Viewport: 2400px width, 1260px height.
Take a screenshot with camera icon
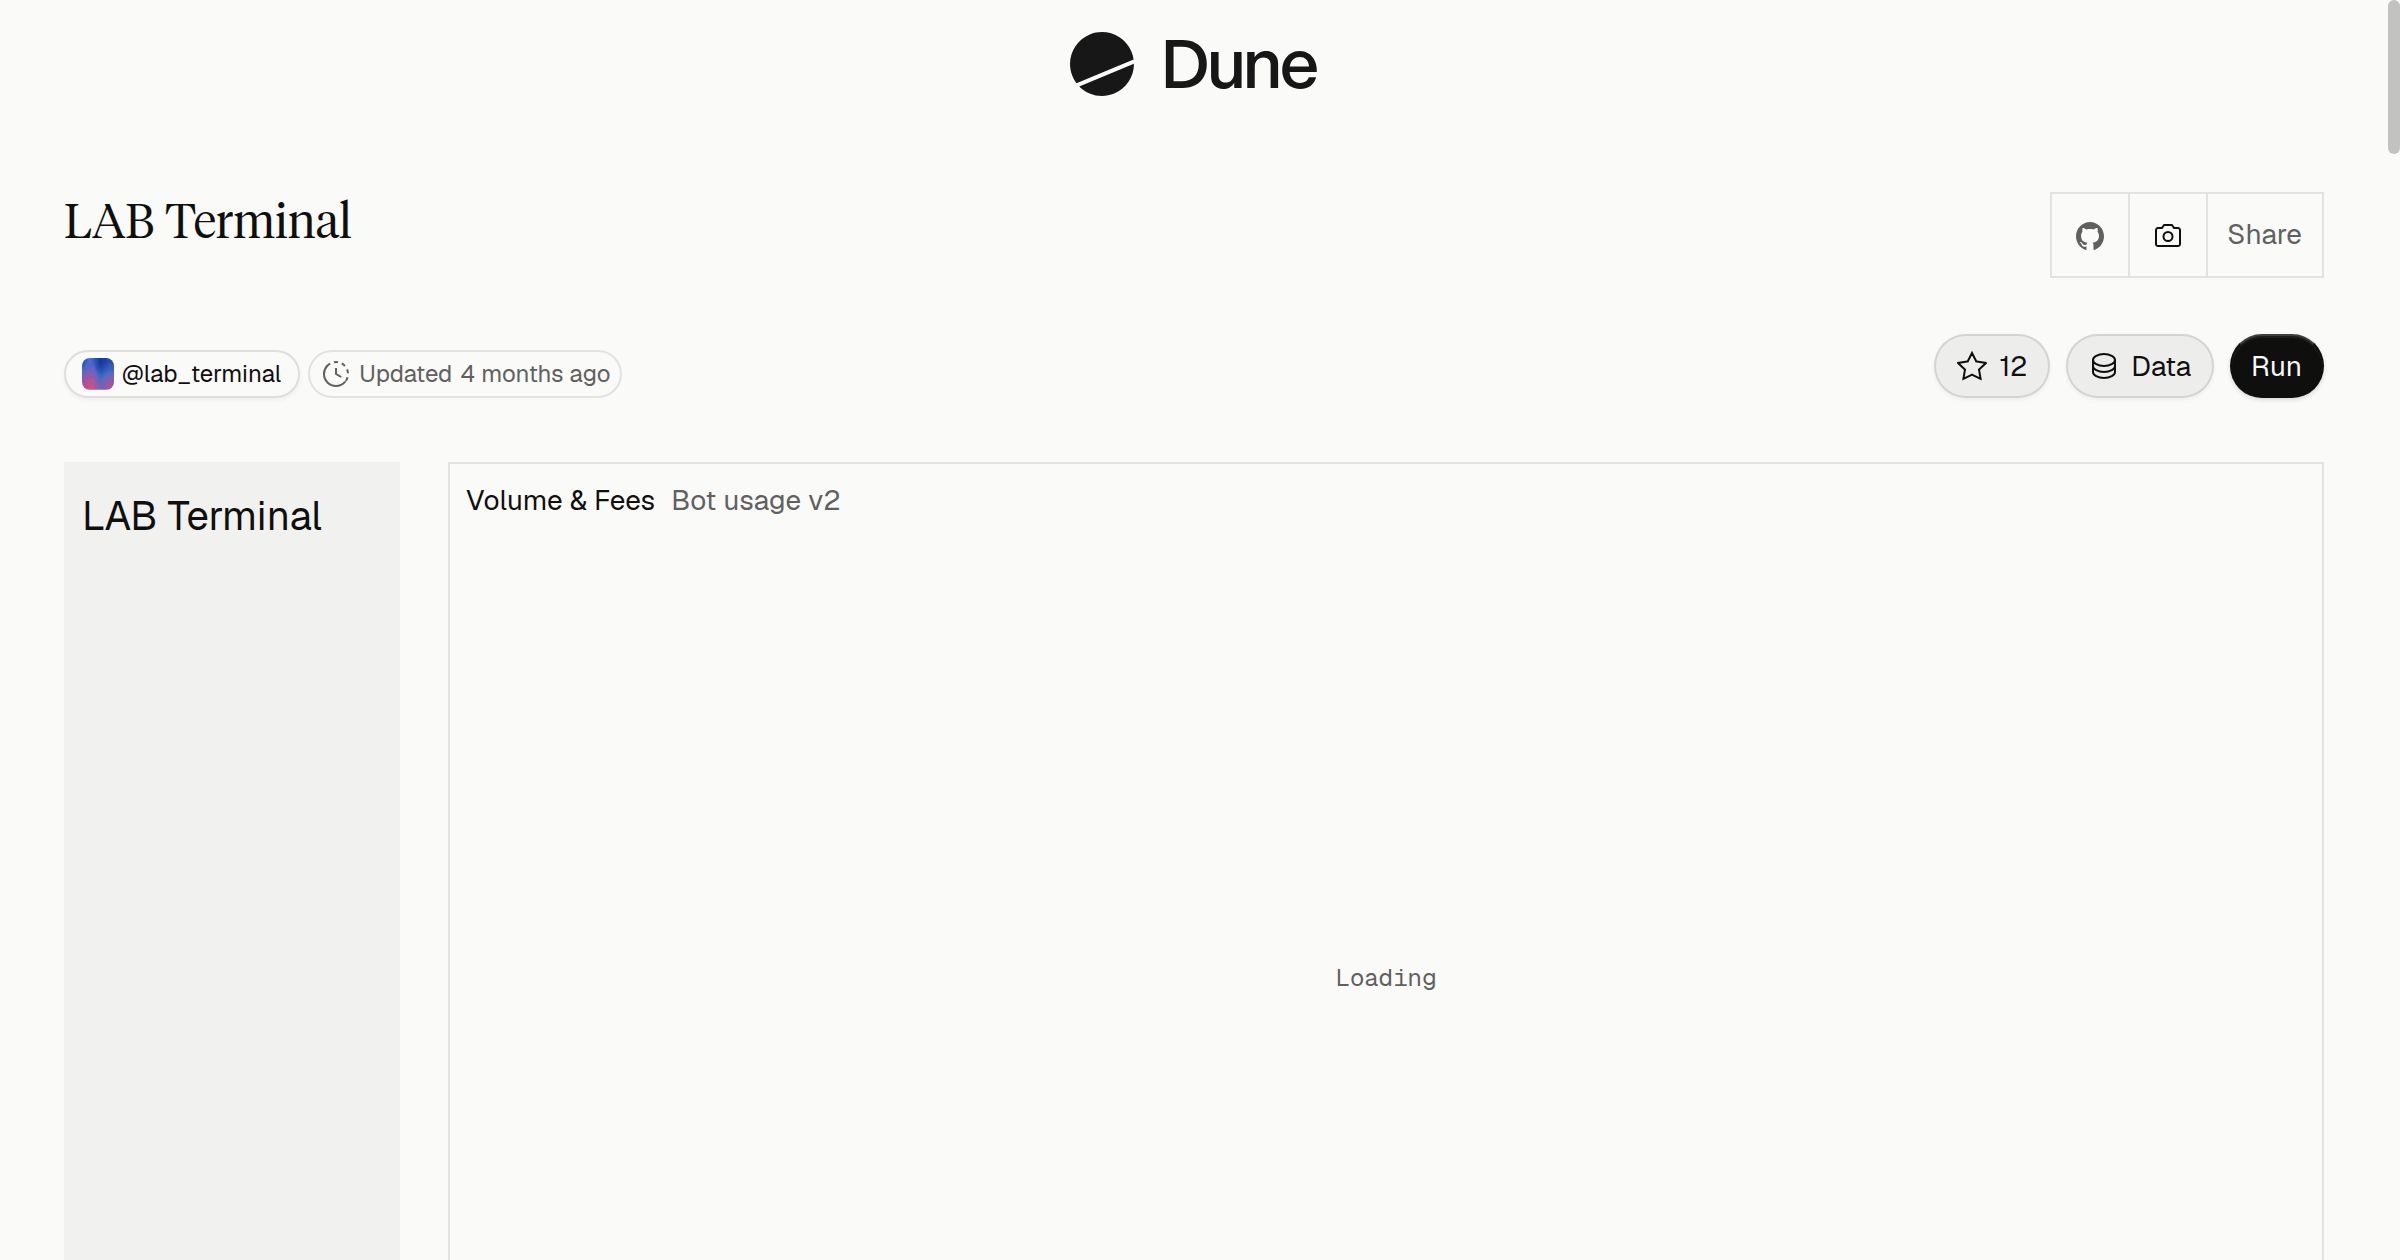[x=2168, y=235]
